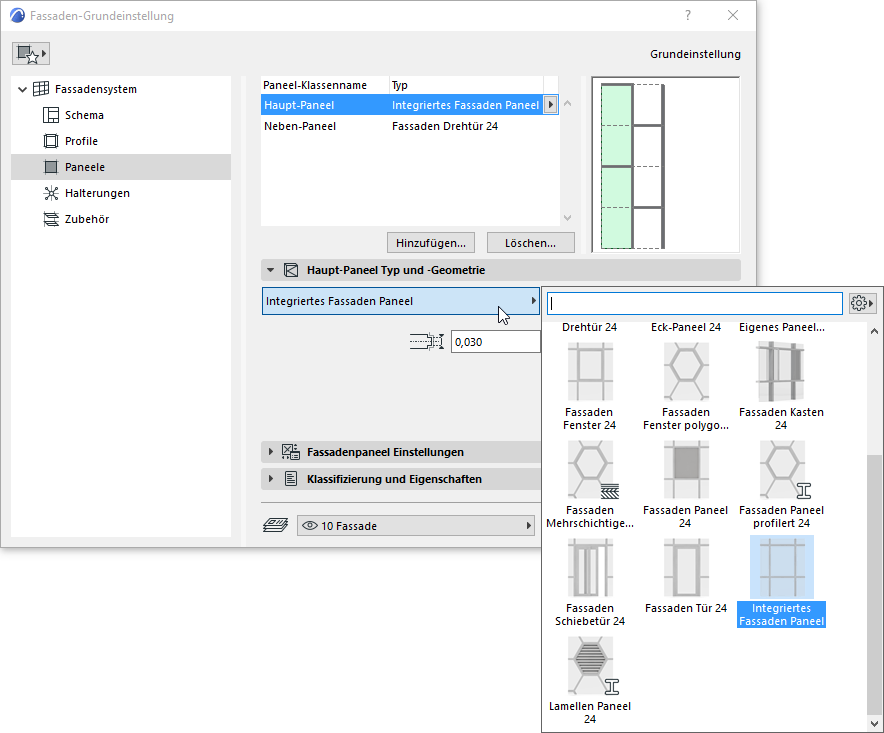This screenshot has height=733, width=884.
Task: Select Lamellen Paneel 24 thumbnail
Action: tap(592, 666)
